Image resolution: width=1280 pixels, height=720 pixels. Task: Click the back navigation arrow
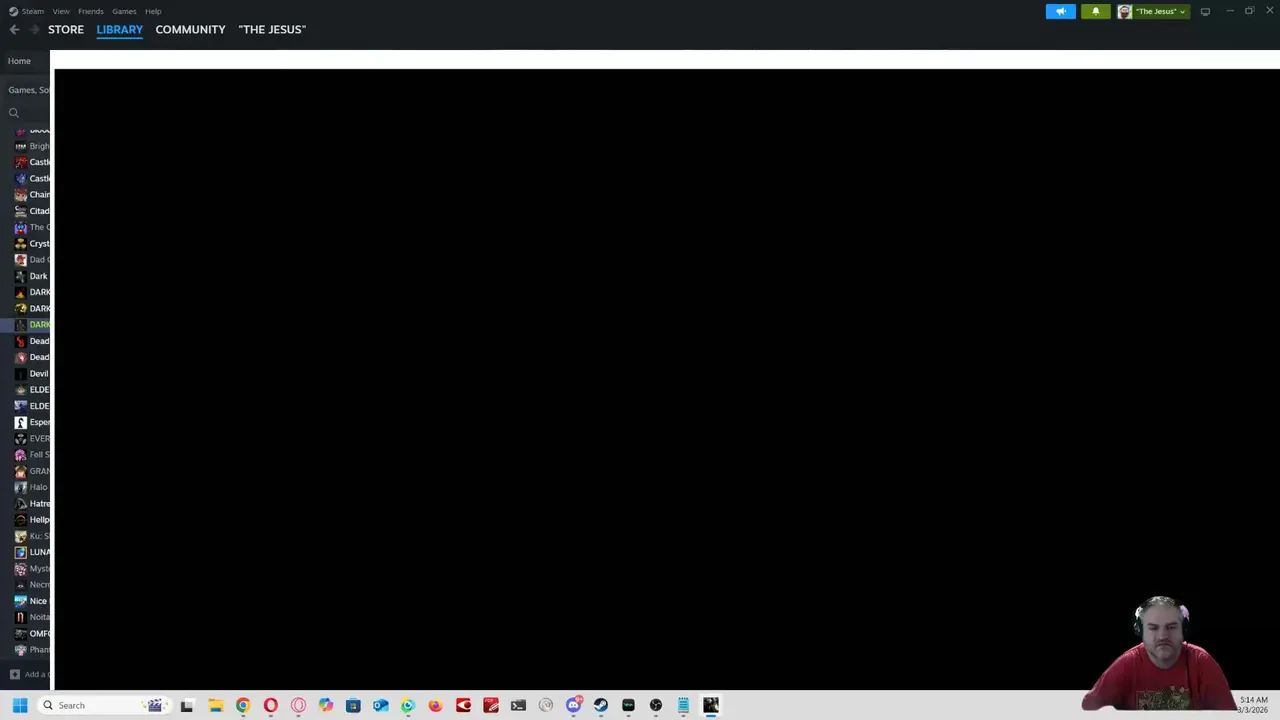[14, 29]
